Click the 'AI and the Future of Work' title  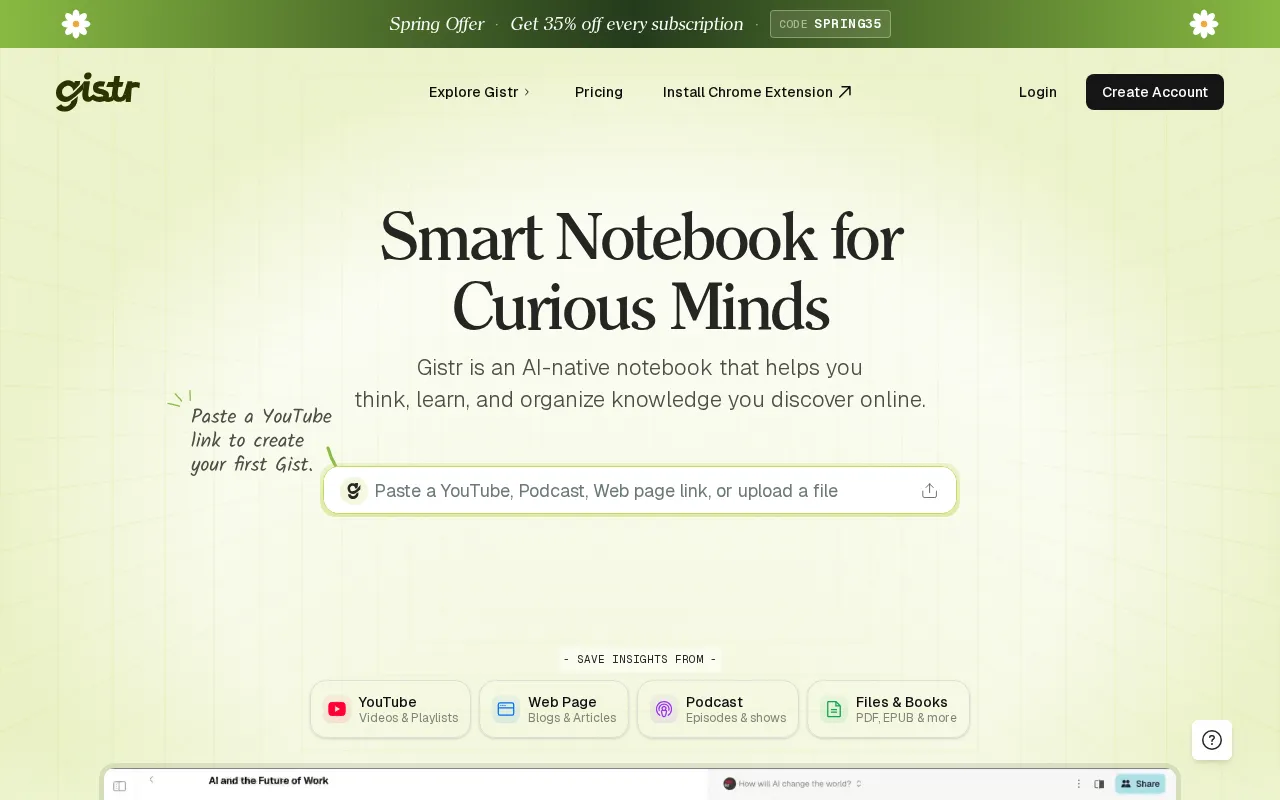tap(268, 780)
